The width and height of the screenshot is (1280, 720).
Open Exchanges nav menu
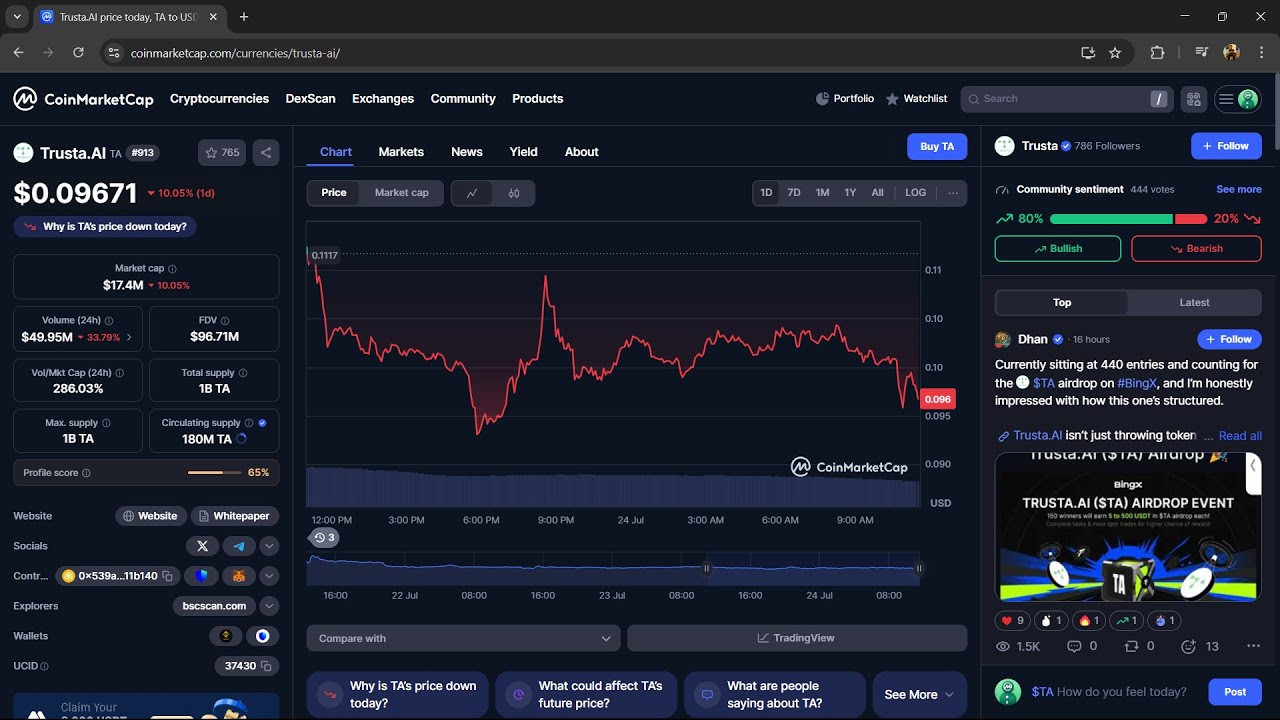pos(383,99)
